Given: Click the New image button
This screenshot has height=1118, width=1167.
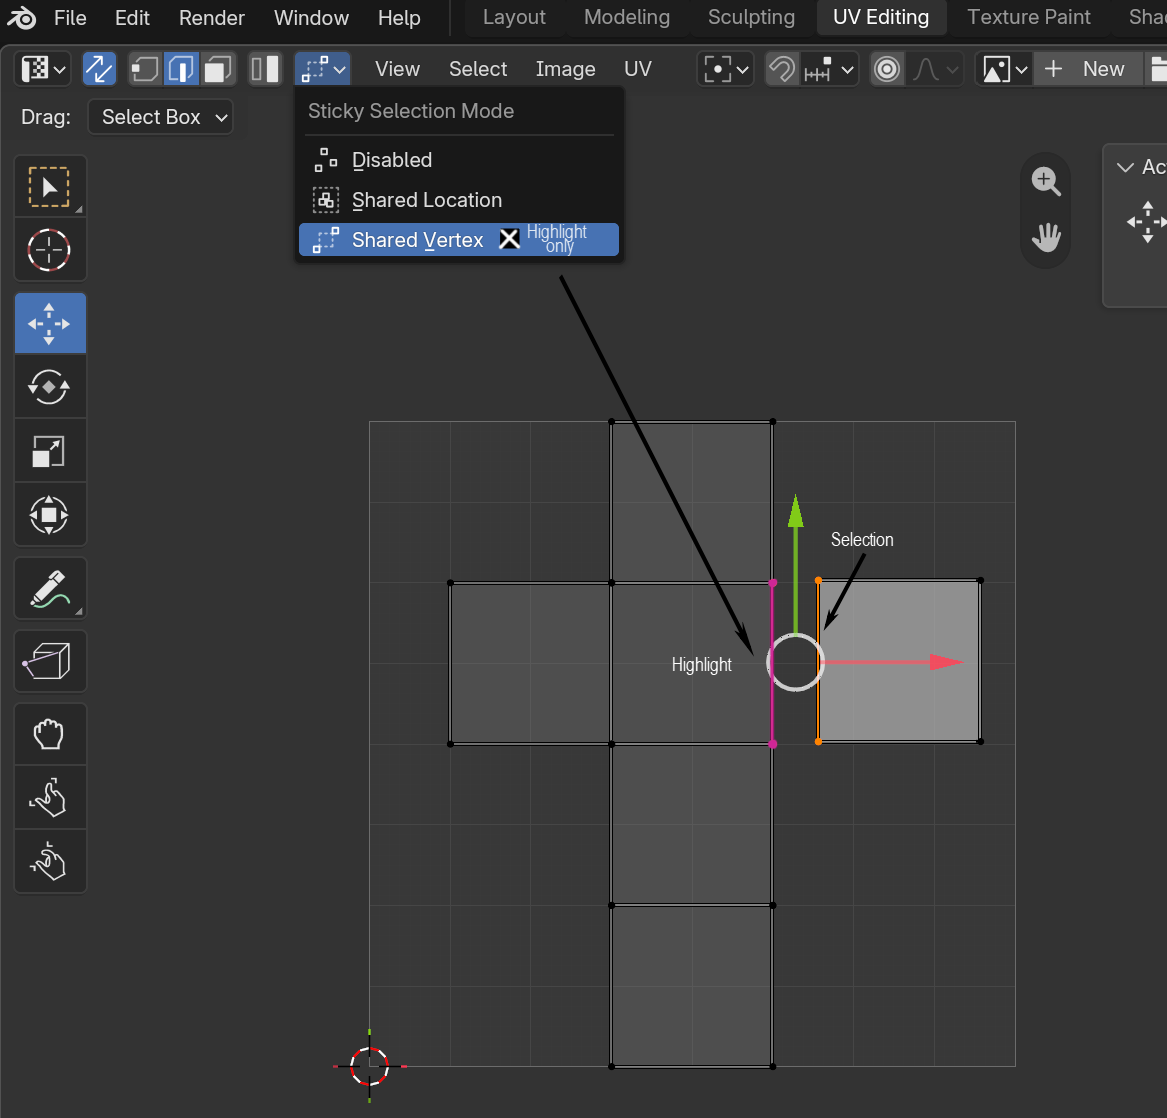Looking at the screenshot, I should 1087,69.
